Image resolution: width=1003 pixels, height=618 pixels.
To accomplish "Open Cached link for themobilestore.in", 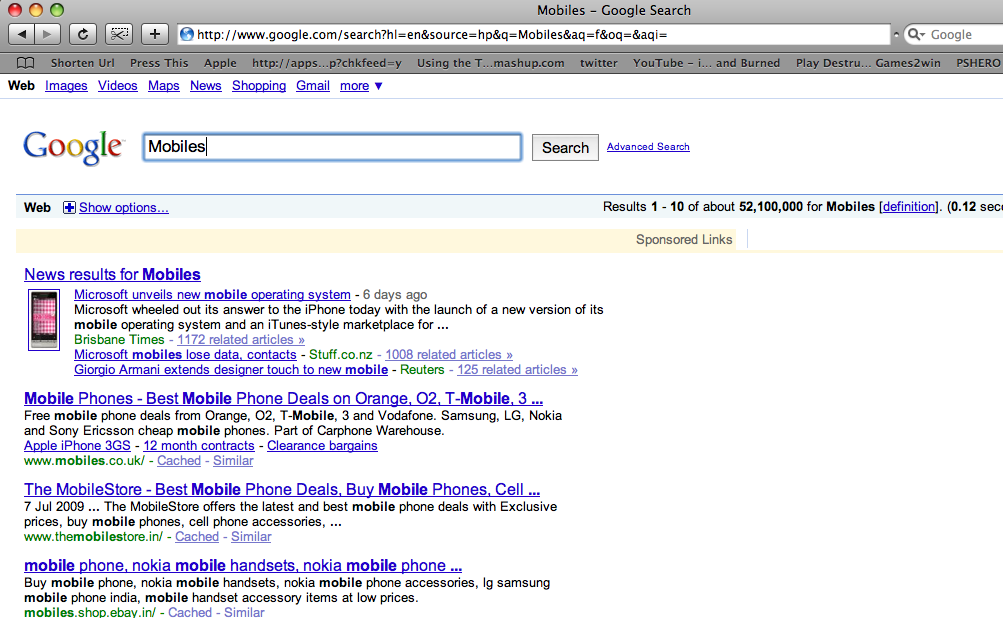I will pyautogui.click(x=197, y=537).
